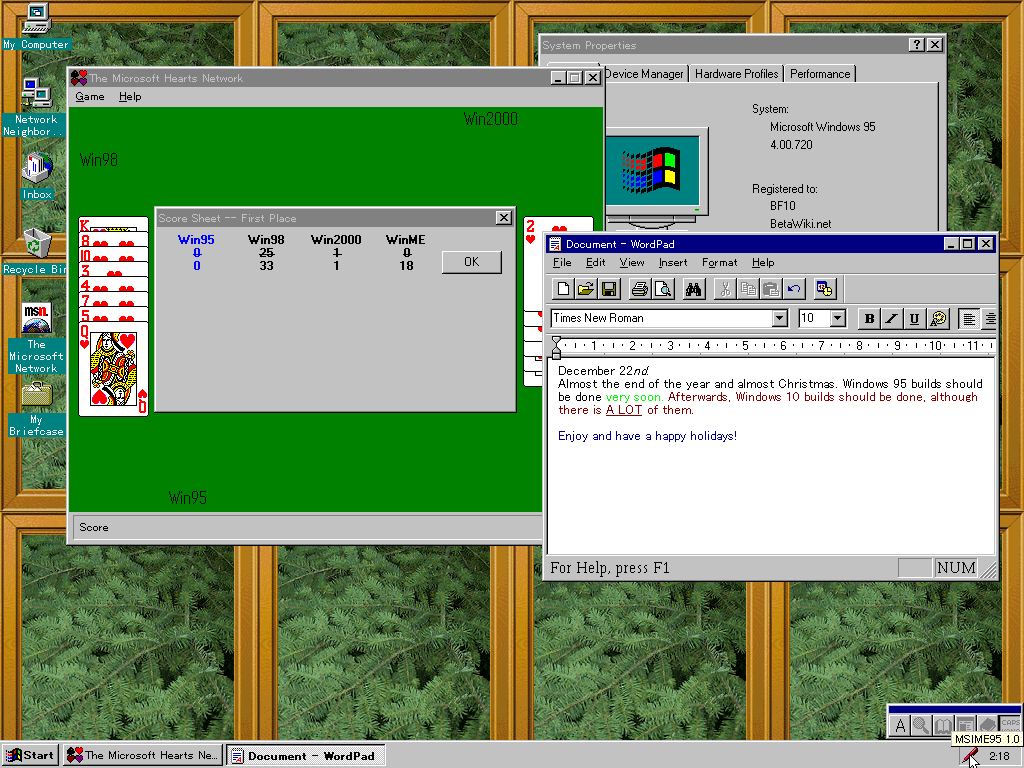The height and width of the screenshot is (768, 1024).
Task: Open the Game menu in Hearts
Action: pos(89,97)
